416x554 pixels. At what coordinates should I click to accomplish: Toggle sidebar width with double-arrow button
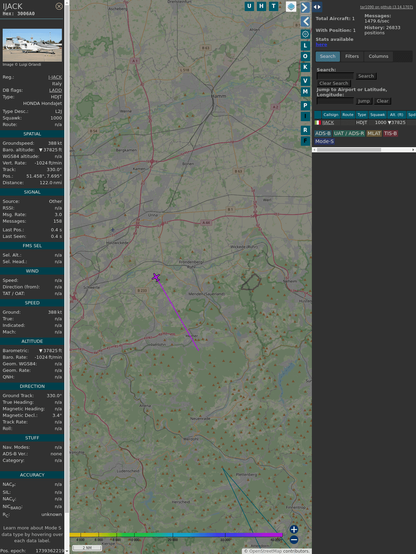point(317,7)
